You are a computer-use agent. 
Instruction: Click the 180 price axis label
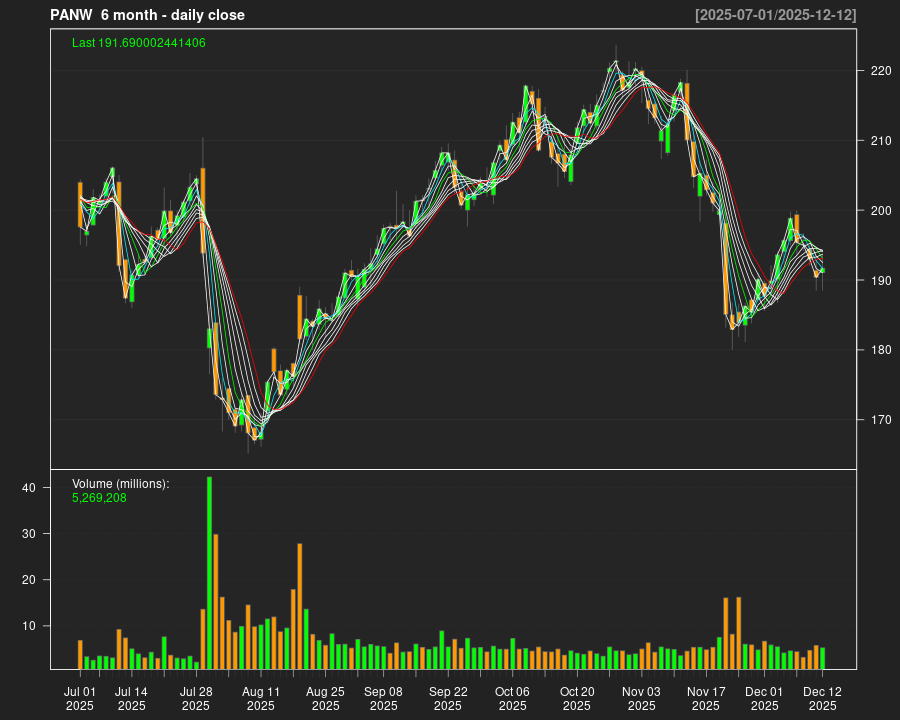880,350
